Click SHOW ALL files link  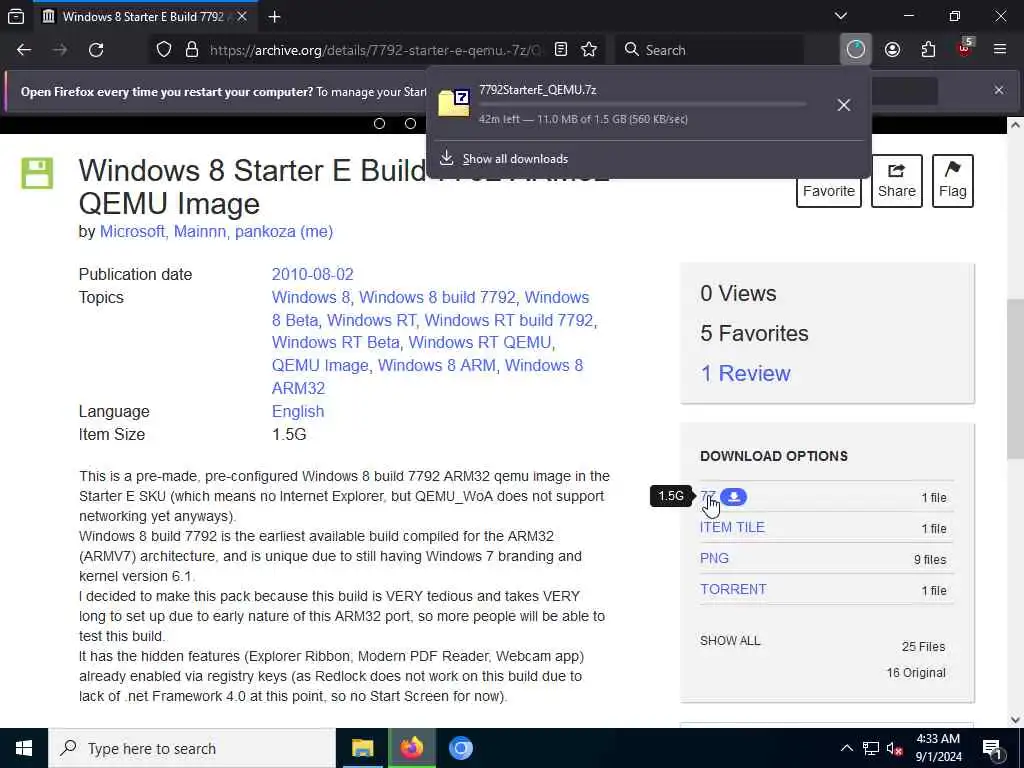(x=730, y=641)
